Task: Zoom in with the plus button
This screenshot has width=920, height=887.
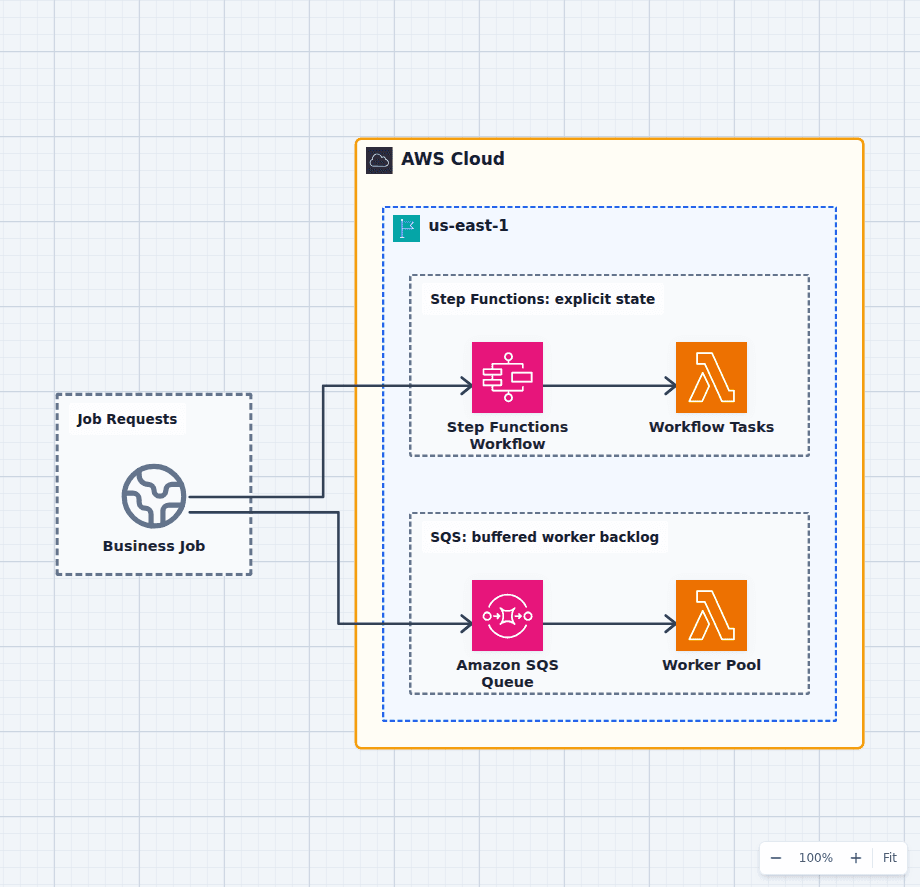Action: [x=856, y=858]
